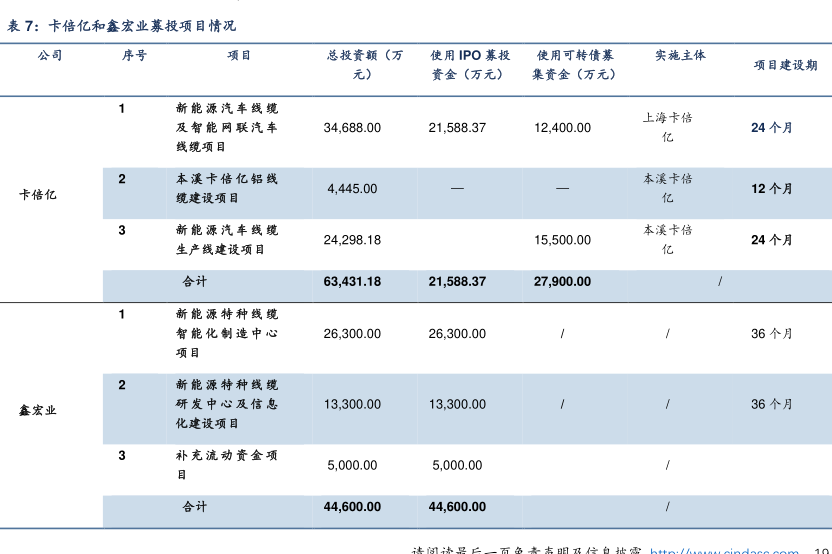
Task: Click the 总投资额（万元） column header
Action: tap(364, 65)
